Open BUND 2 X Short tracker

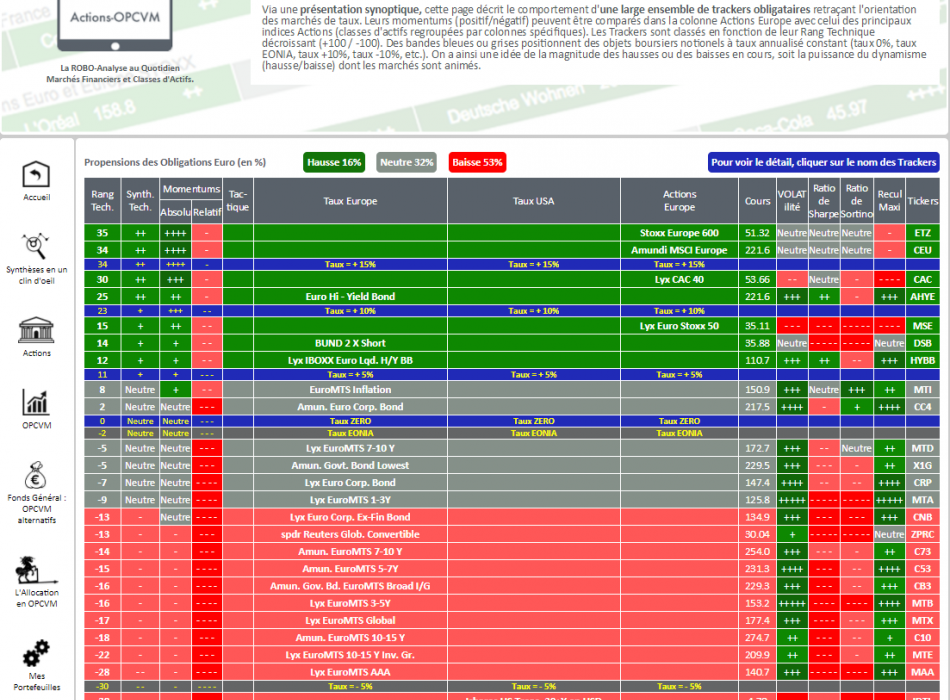tap(350, 343)
